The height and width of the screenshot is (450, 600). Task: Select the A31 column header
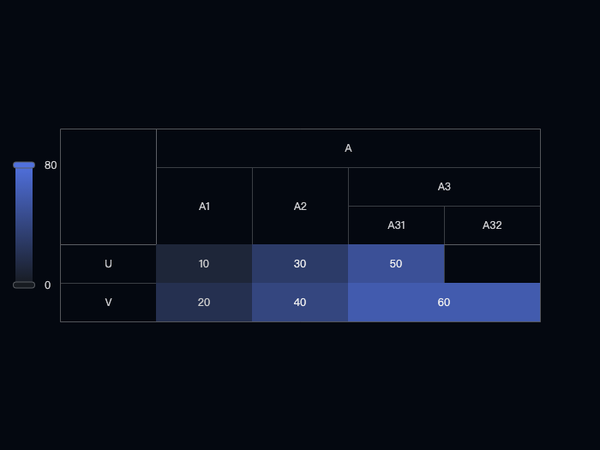(396, 225)
